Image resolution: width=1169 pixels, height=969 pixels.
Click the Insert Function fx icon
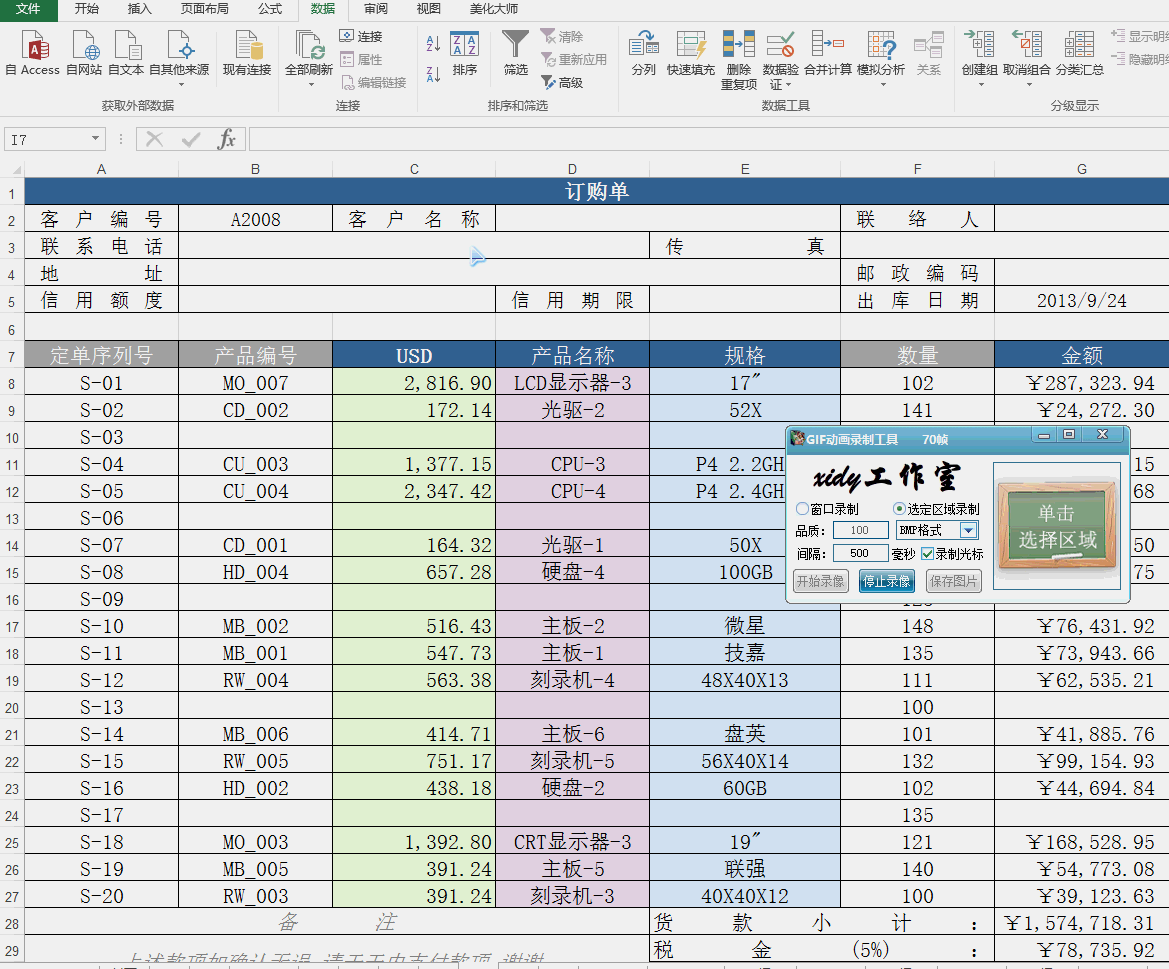[226, 139]
